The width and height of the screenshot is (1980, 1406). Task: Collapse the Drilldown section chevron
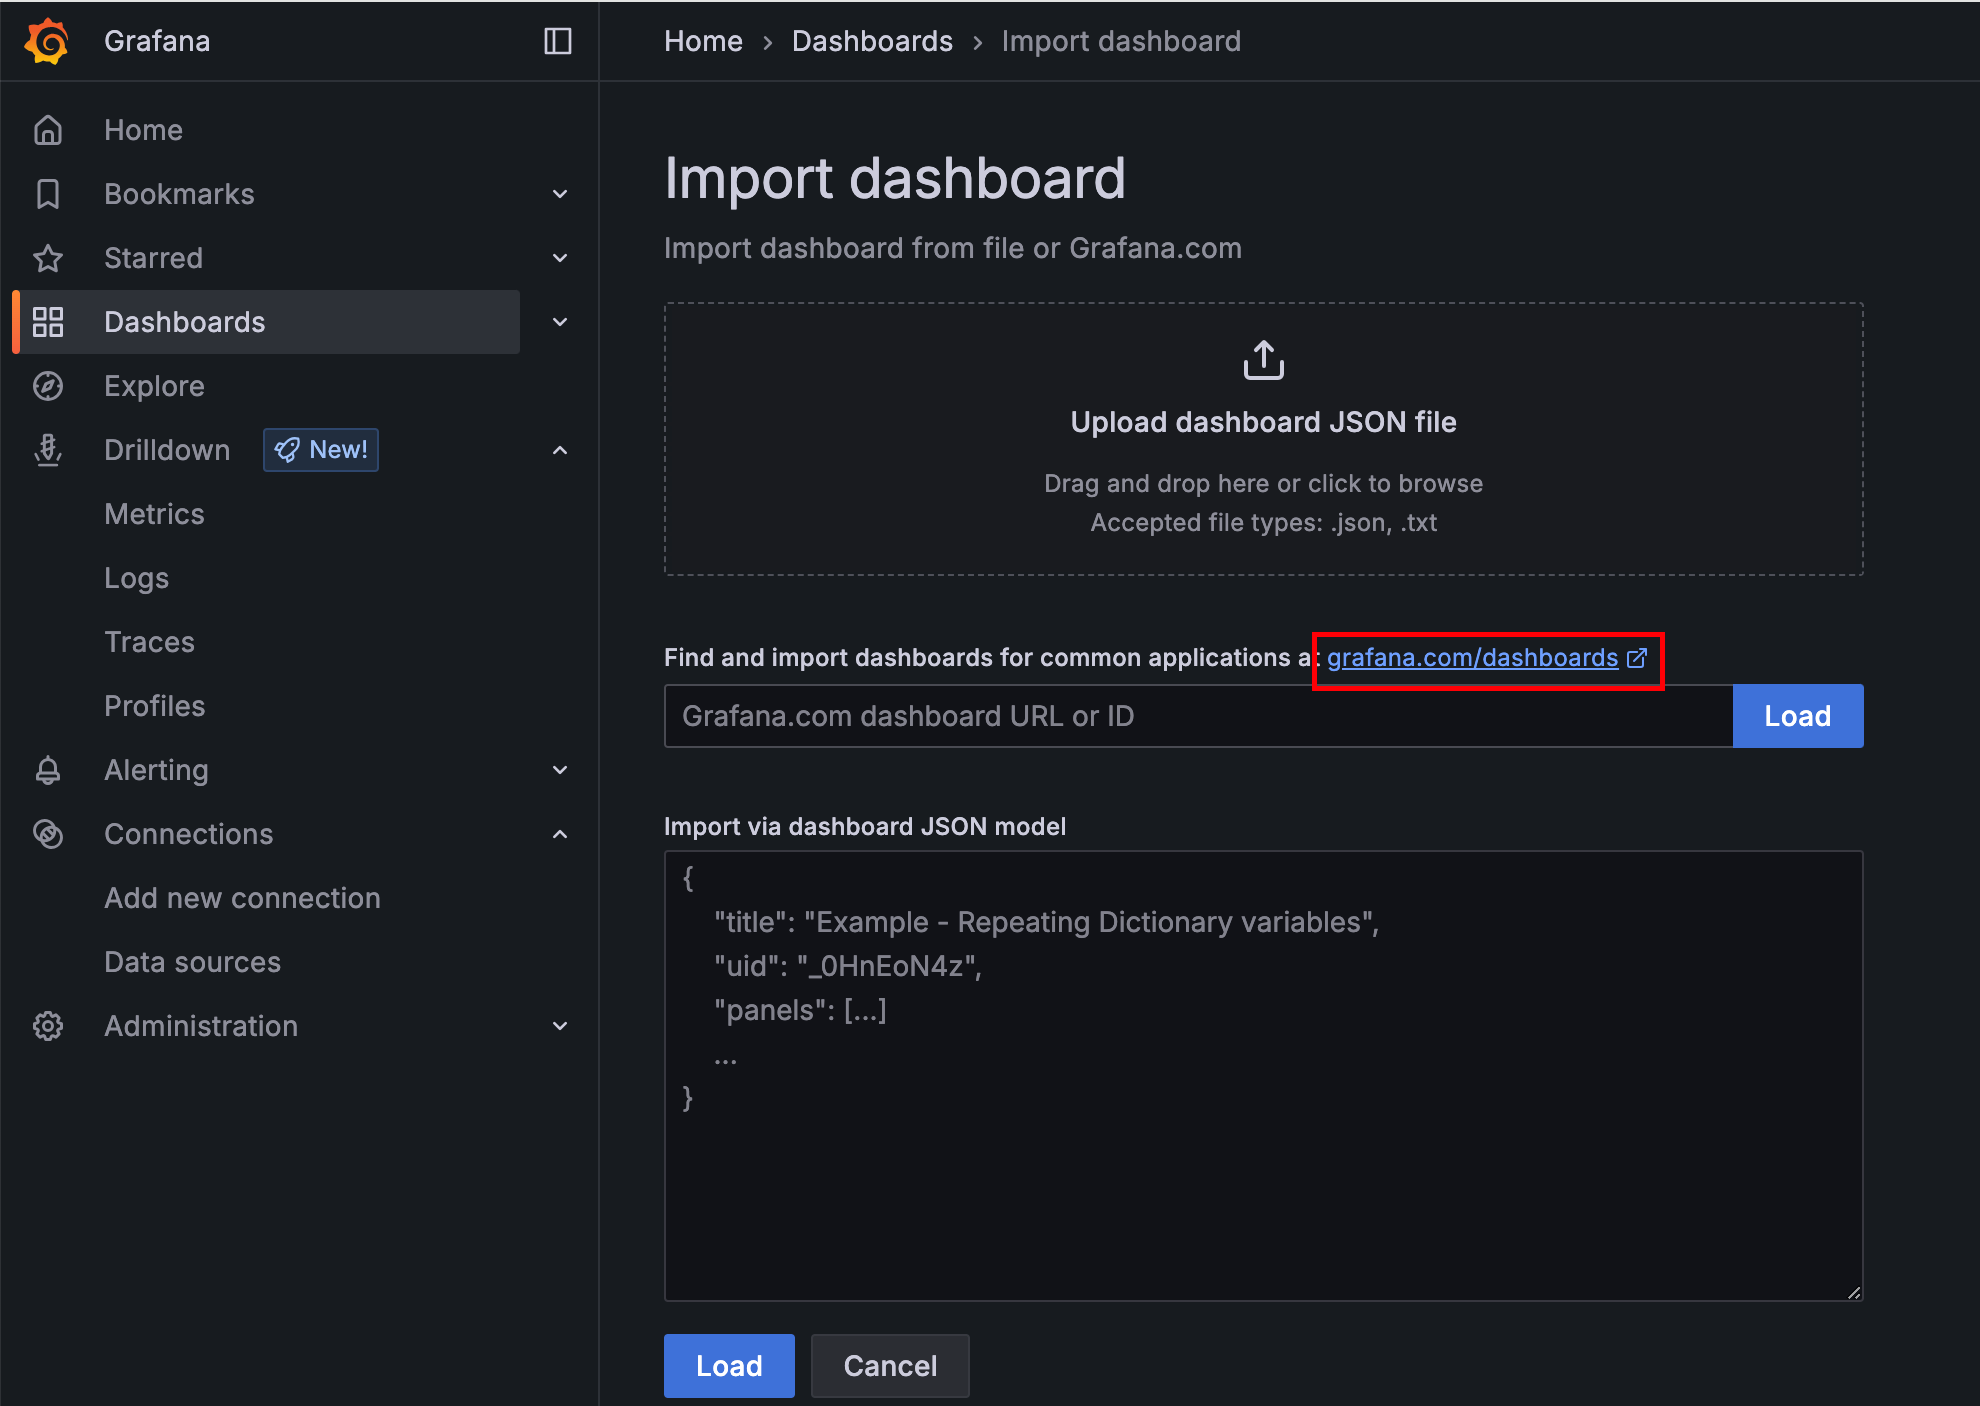(560, 450)
